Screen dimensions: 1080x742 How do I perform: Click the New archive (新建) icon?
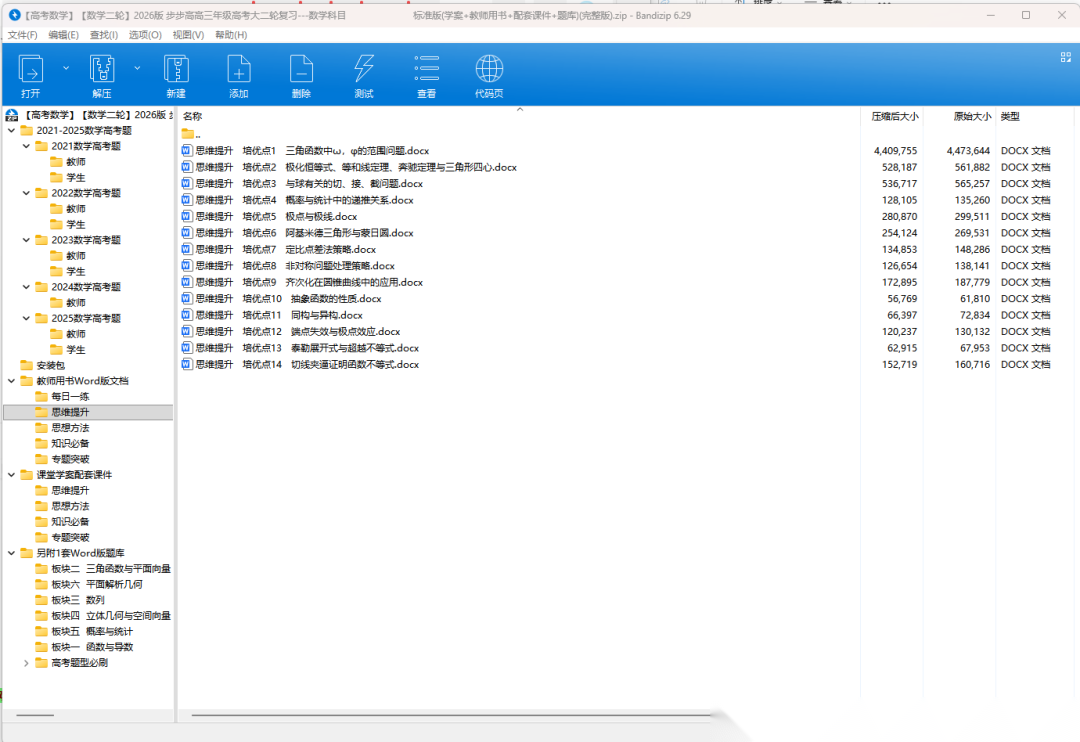point(176,69)
